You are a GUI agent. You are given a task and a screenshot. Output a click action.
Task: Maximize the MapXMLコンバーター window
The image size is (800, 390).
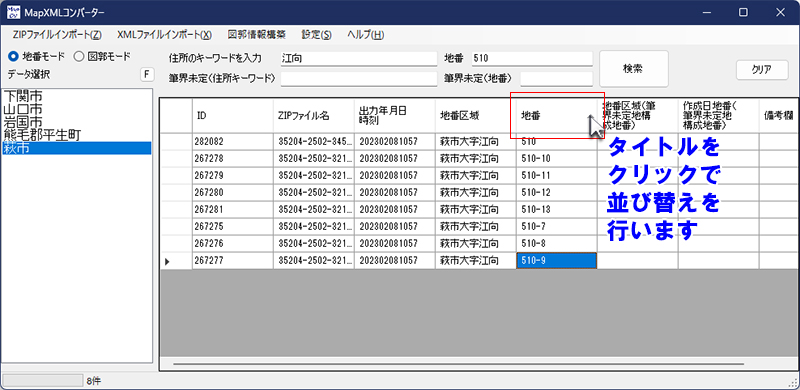coord(743,12)
